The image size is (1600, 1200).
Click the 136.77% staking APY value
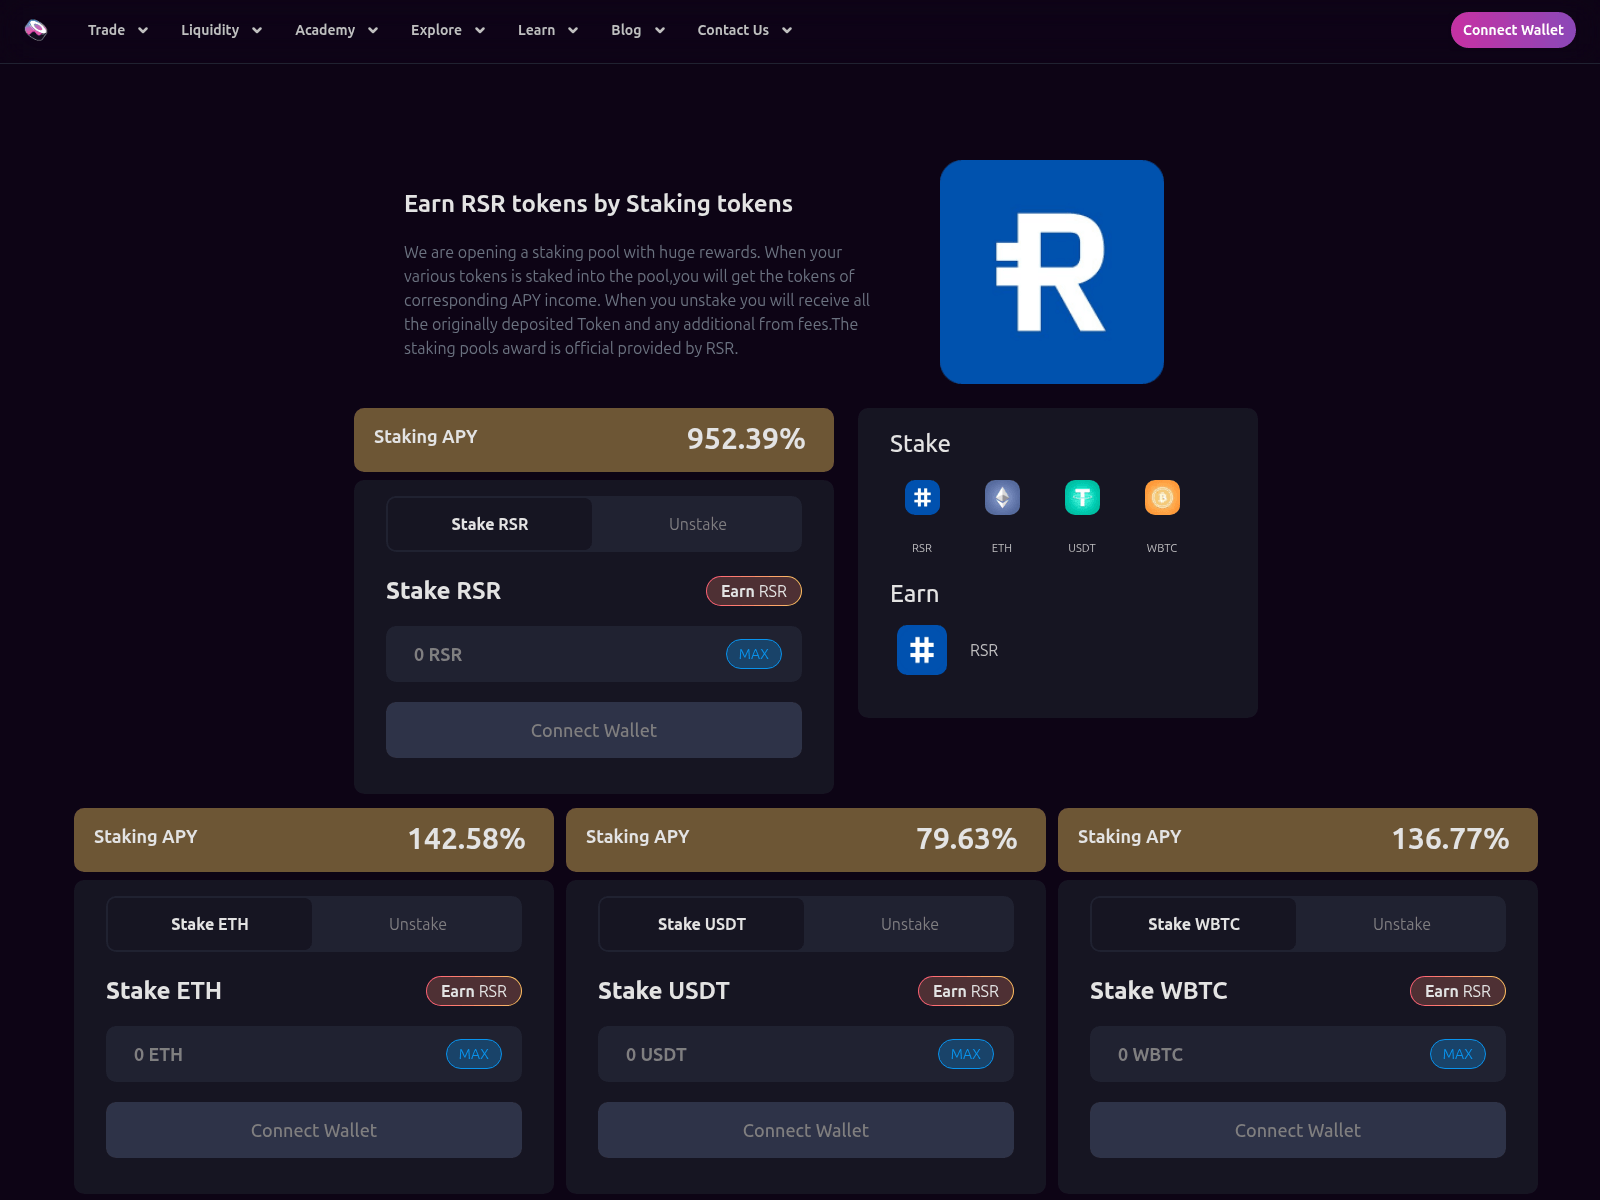[1450, 839]
